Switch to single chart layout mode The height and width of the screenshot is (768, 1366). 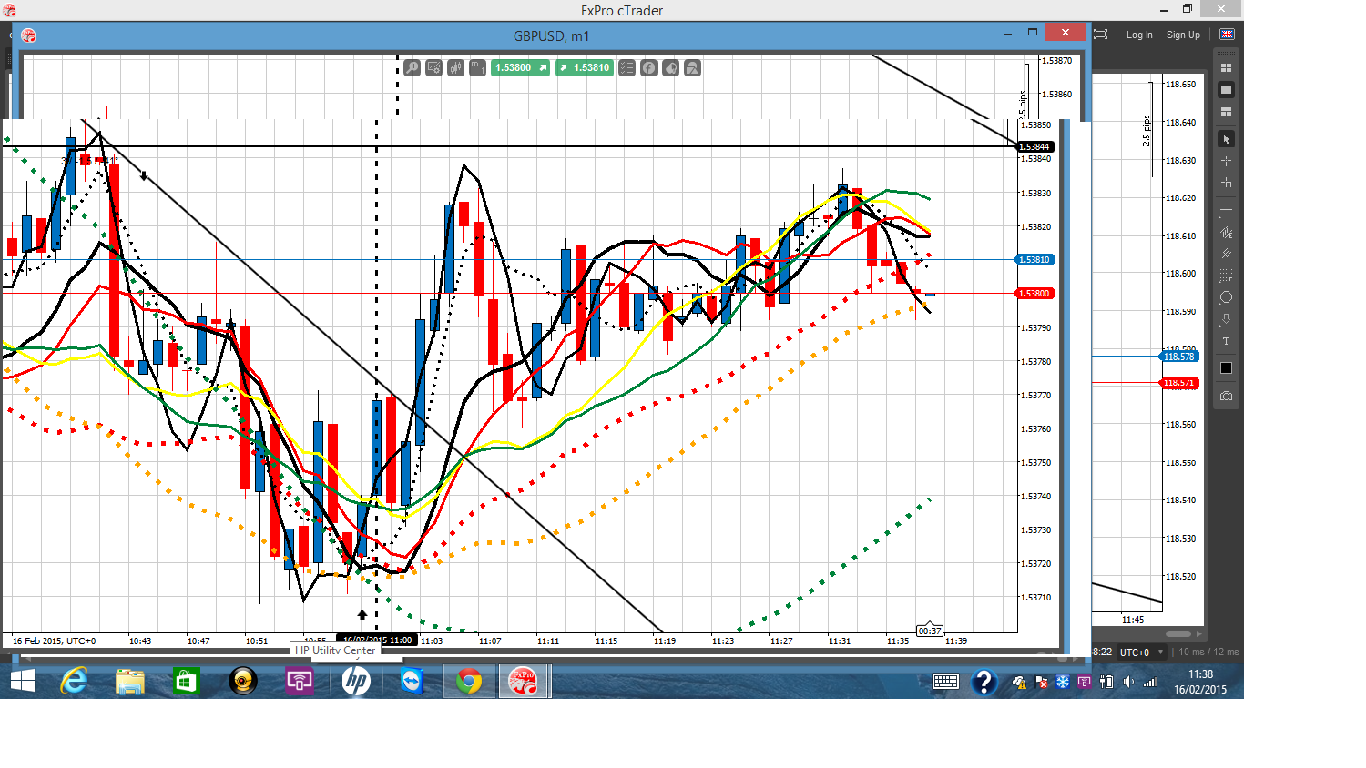1226,90
